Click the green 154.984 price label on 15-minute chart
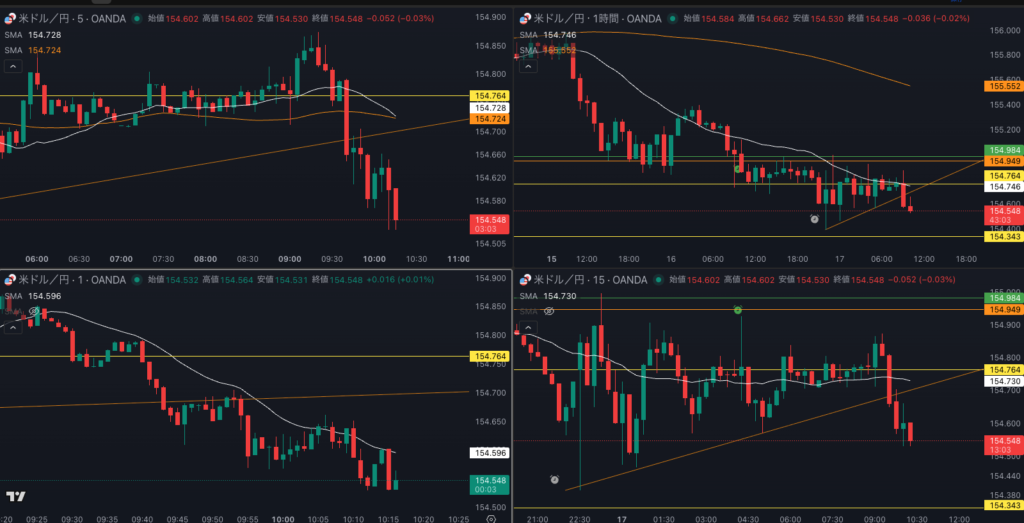 [1004, 298]
